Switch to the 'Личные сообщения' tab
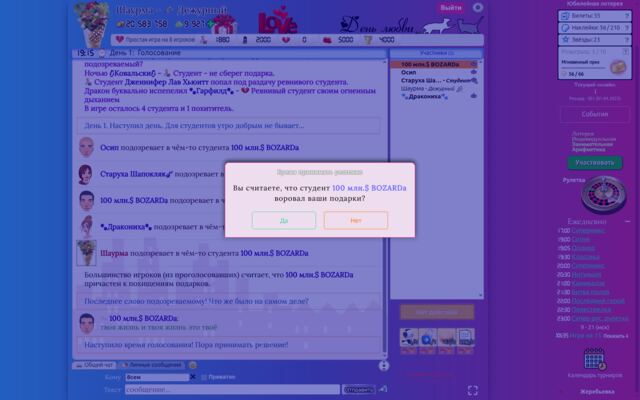 point(152,365)
